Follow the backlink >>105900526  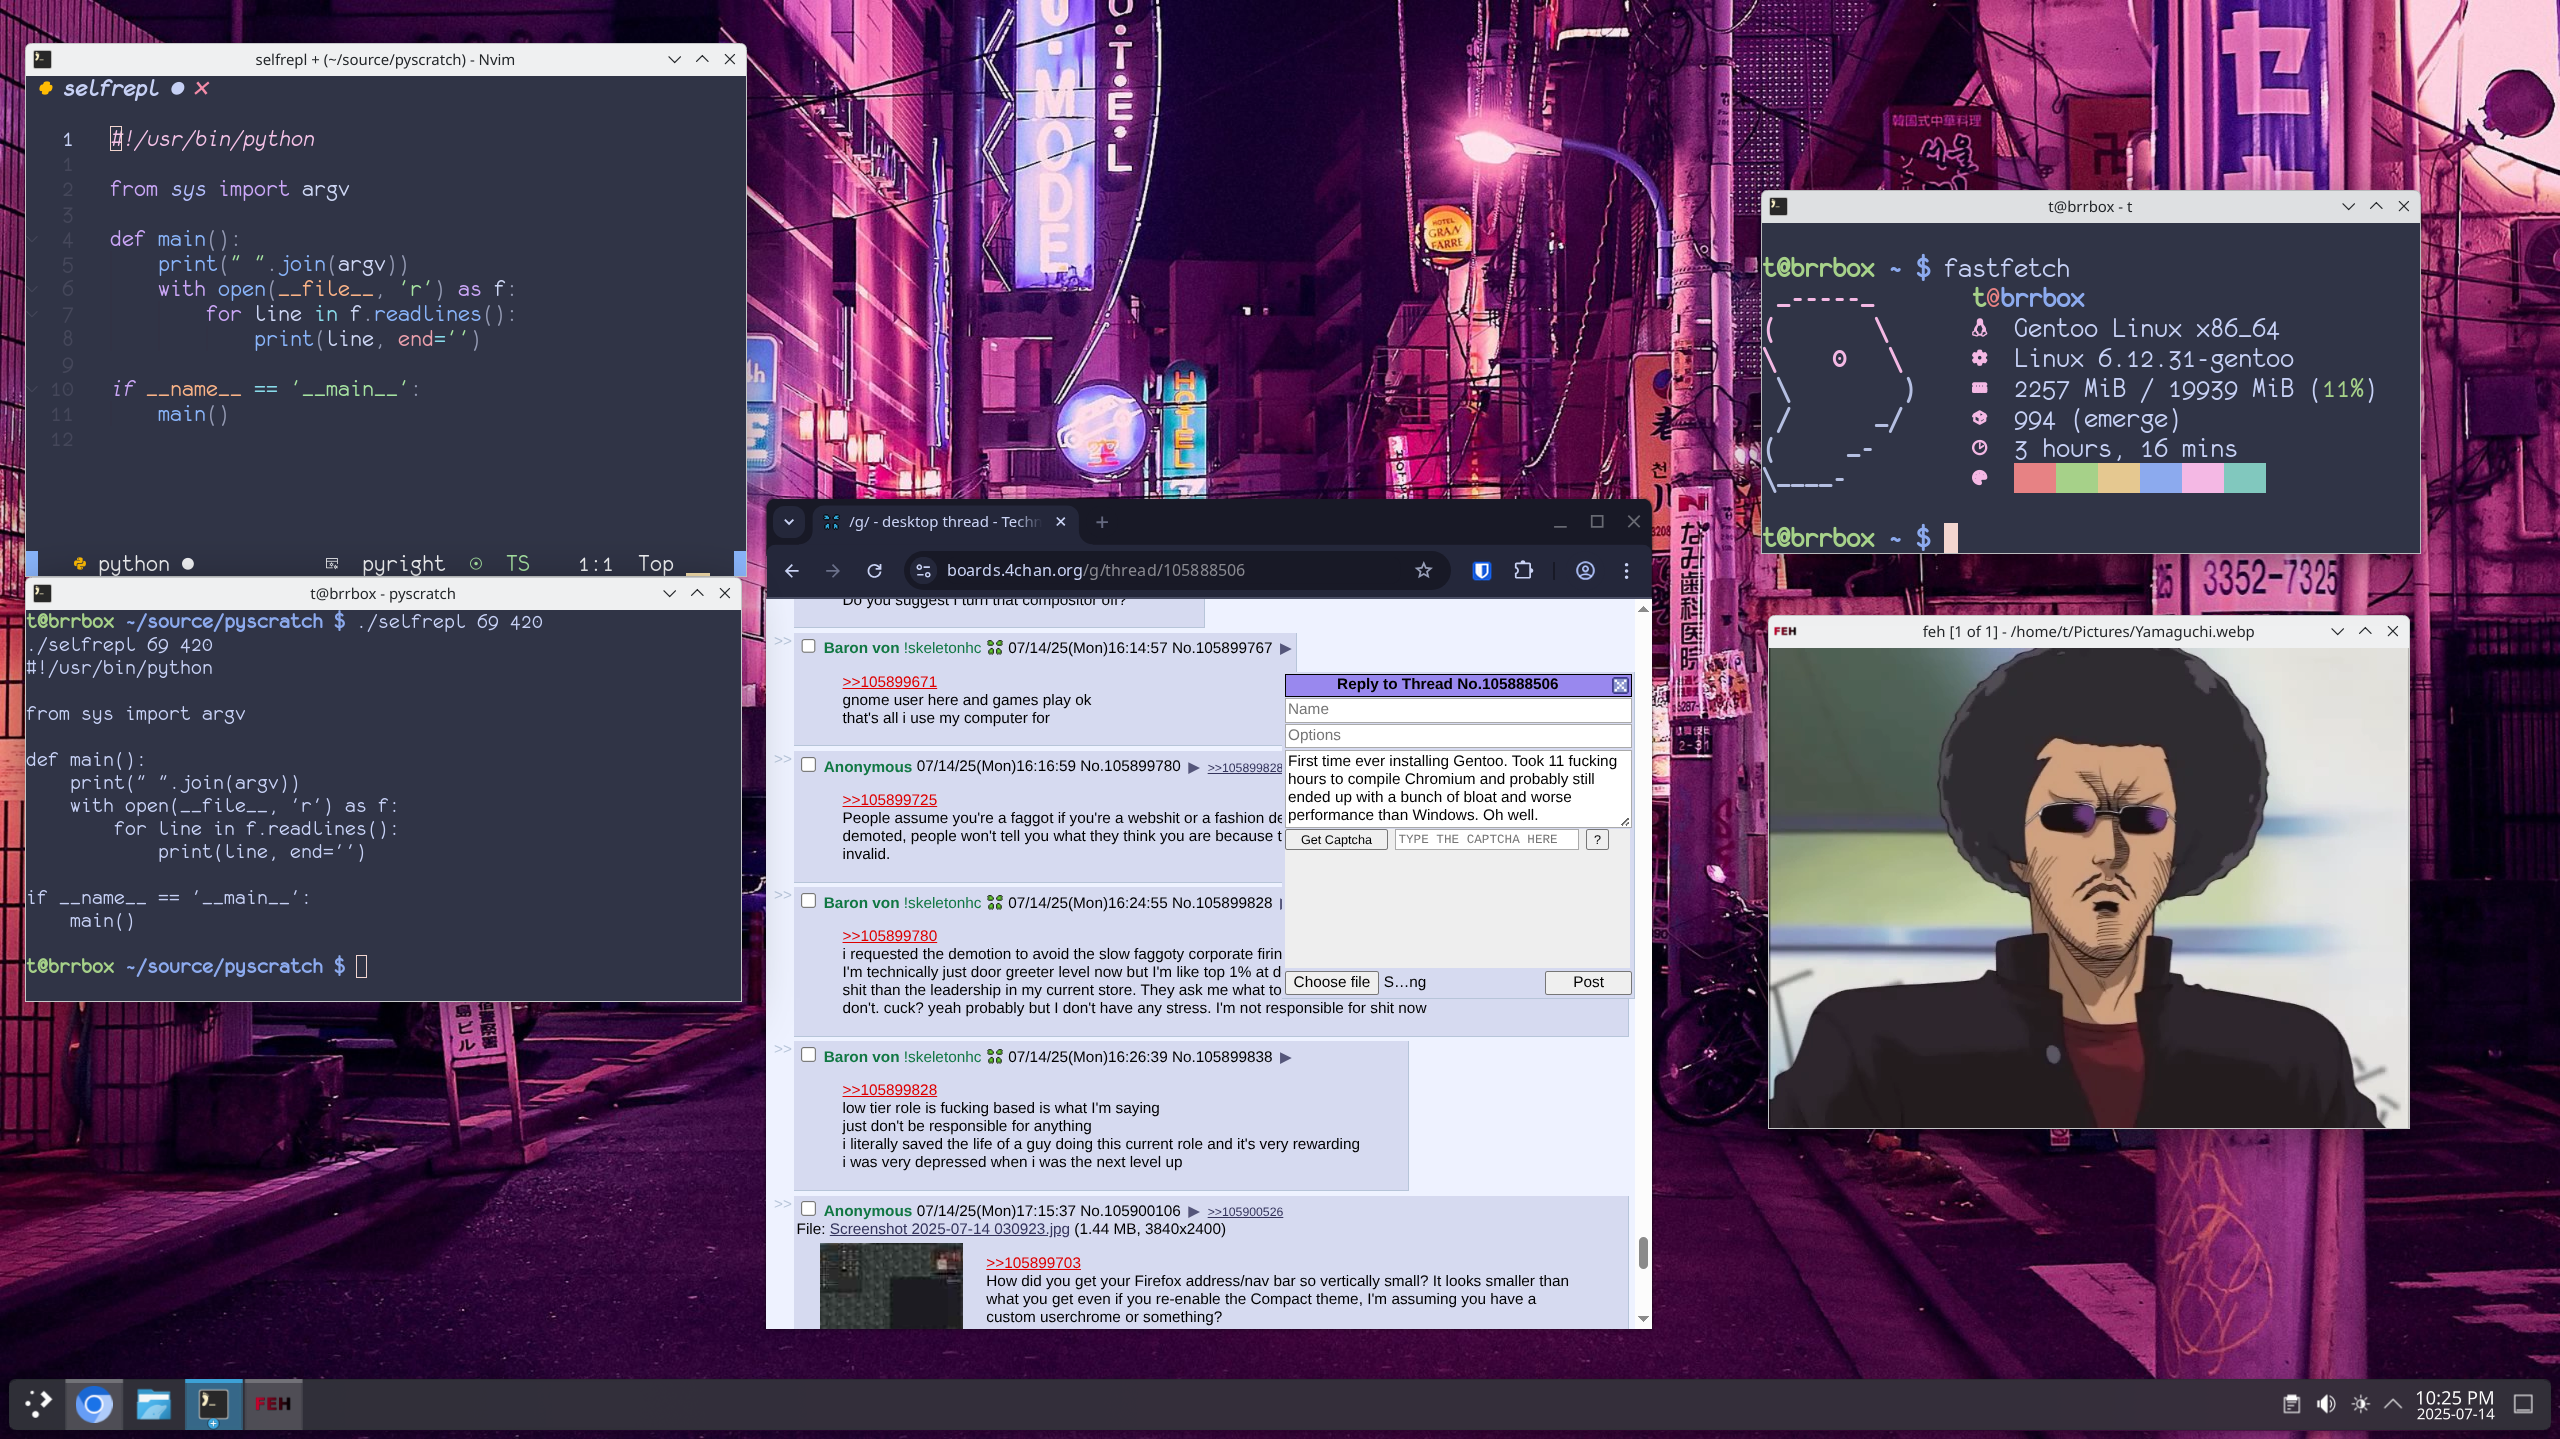click(1245, 1212)
